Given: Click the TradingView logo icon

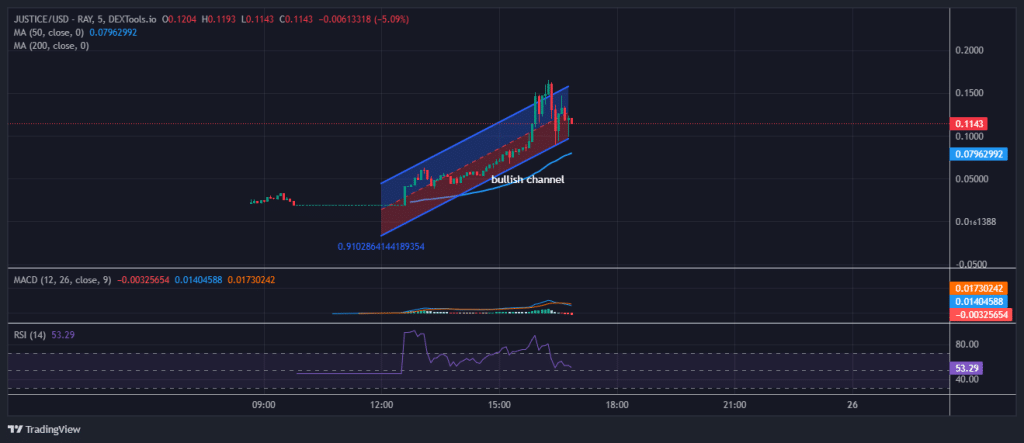Looking at the screenshot, I should tap(17, 430).
